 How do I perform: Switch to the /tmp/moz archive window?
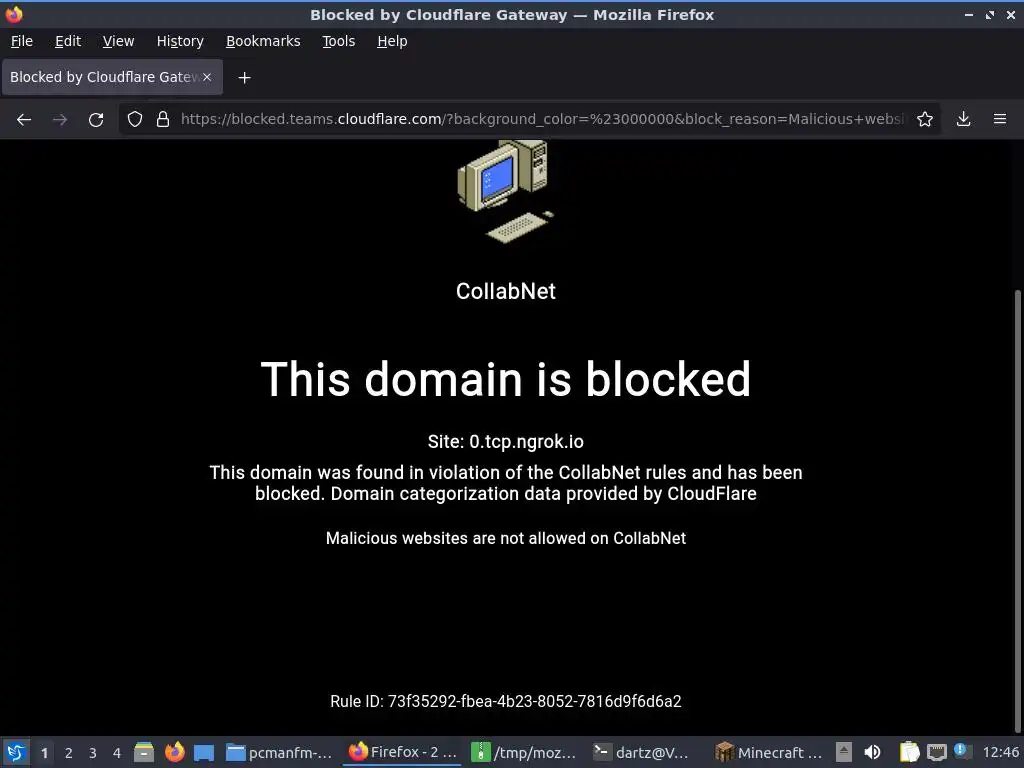pos(524,752)
